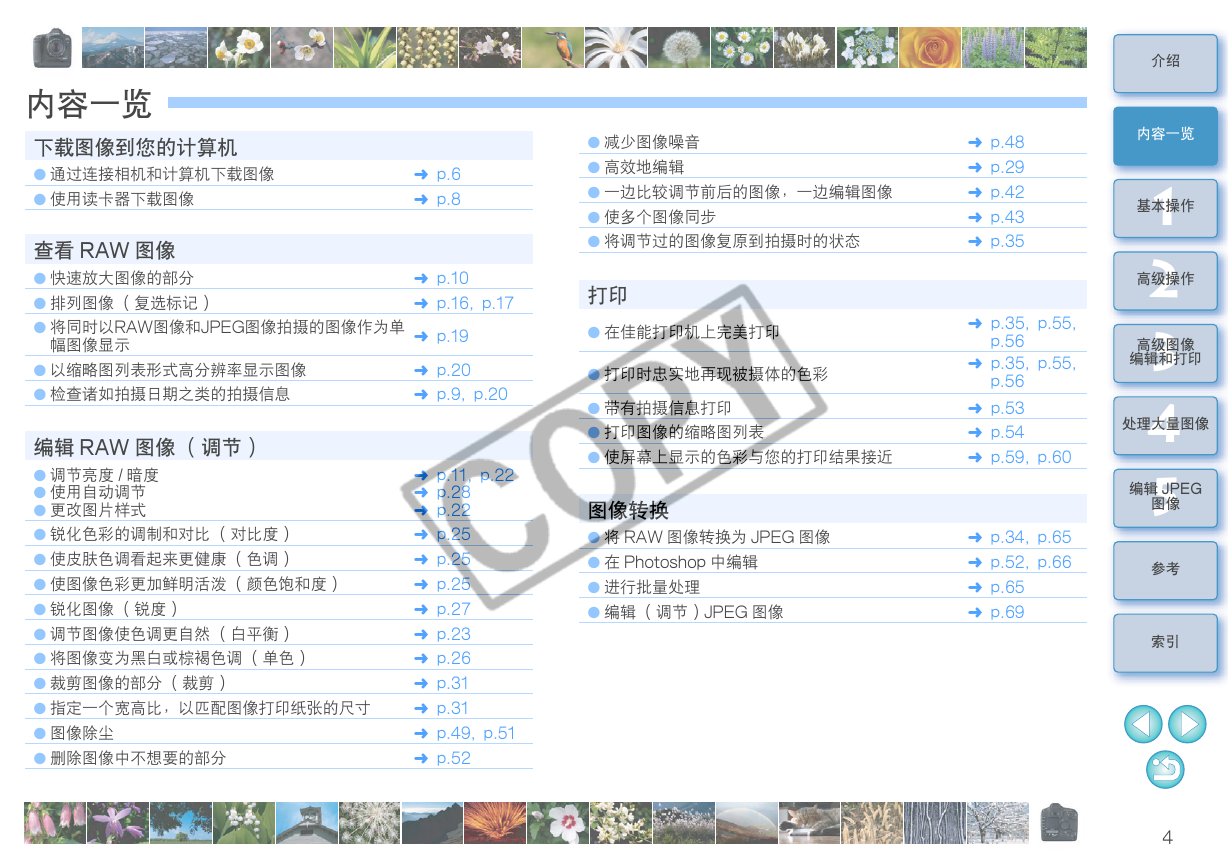Image resolution: width=1228 pixels, height=868 pixels.
Task: Open p.26 link for 单色
Action: (x=453, y=658)
